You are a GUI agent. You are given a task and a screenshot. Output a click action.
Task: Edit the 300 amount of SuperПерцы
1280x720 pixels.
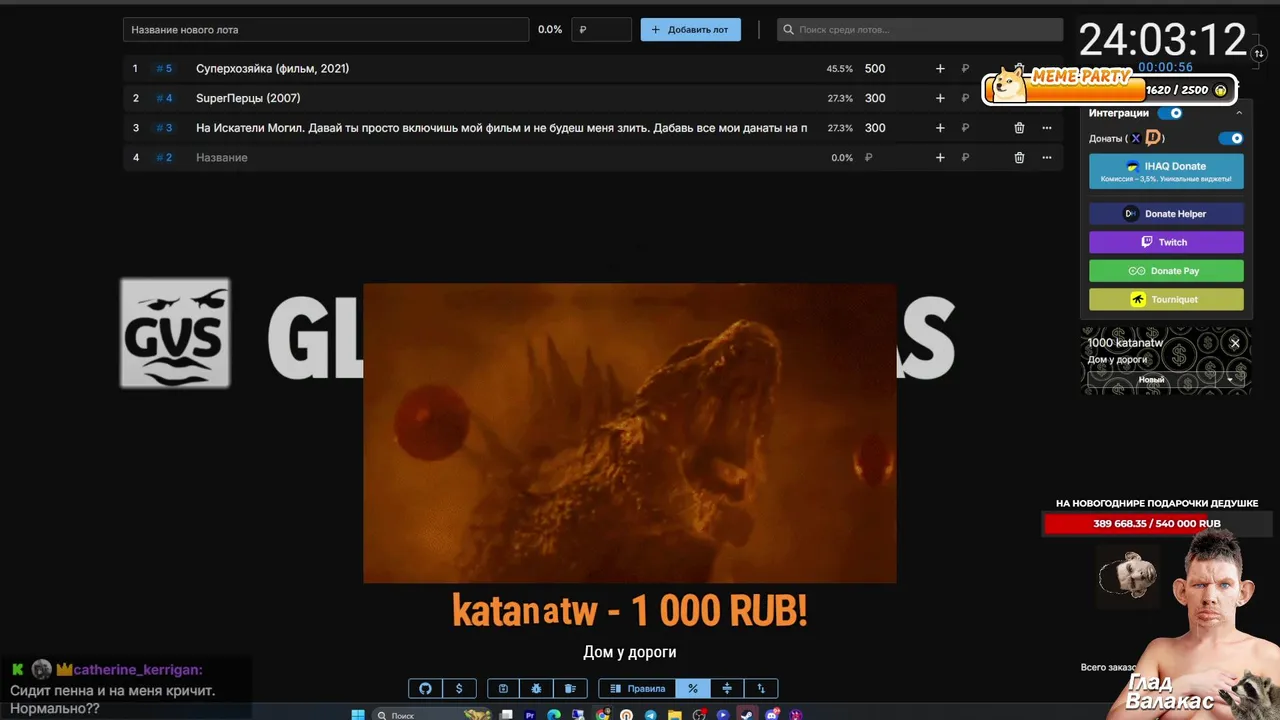(x=875, y=98)
